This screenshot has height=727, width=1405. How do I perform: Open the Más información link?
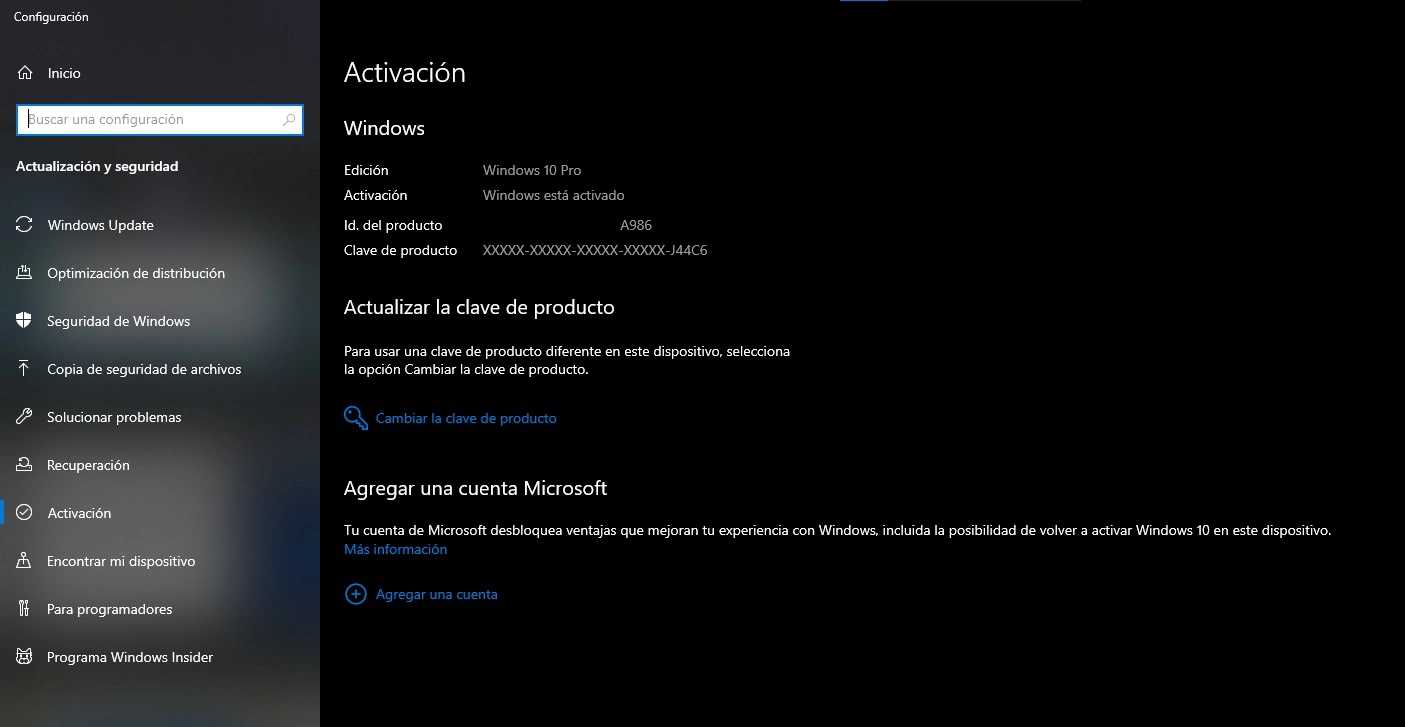click(x=395, y=549)
